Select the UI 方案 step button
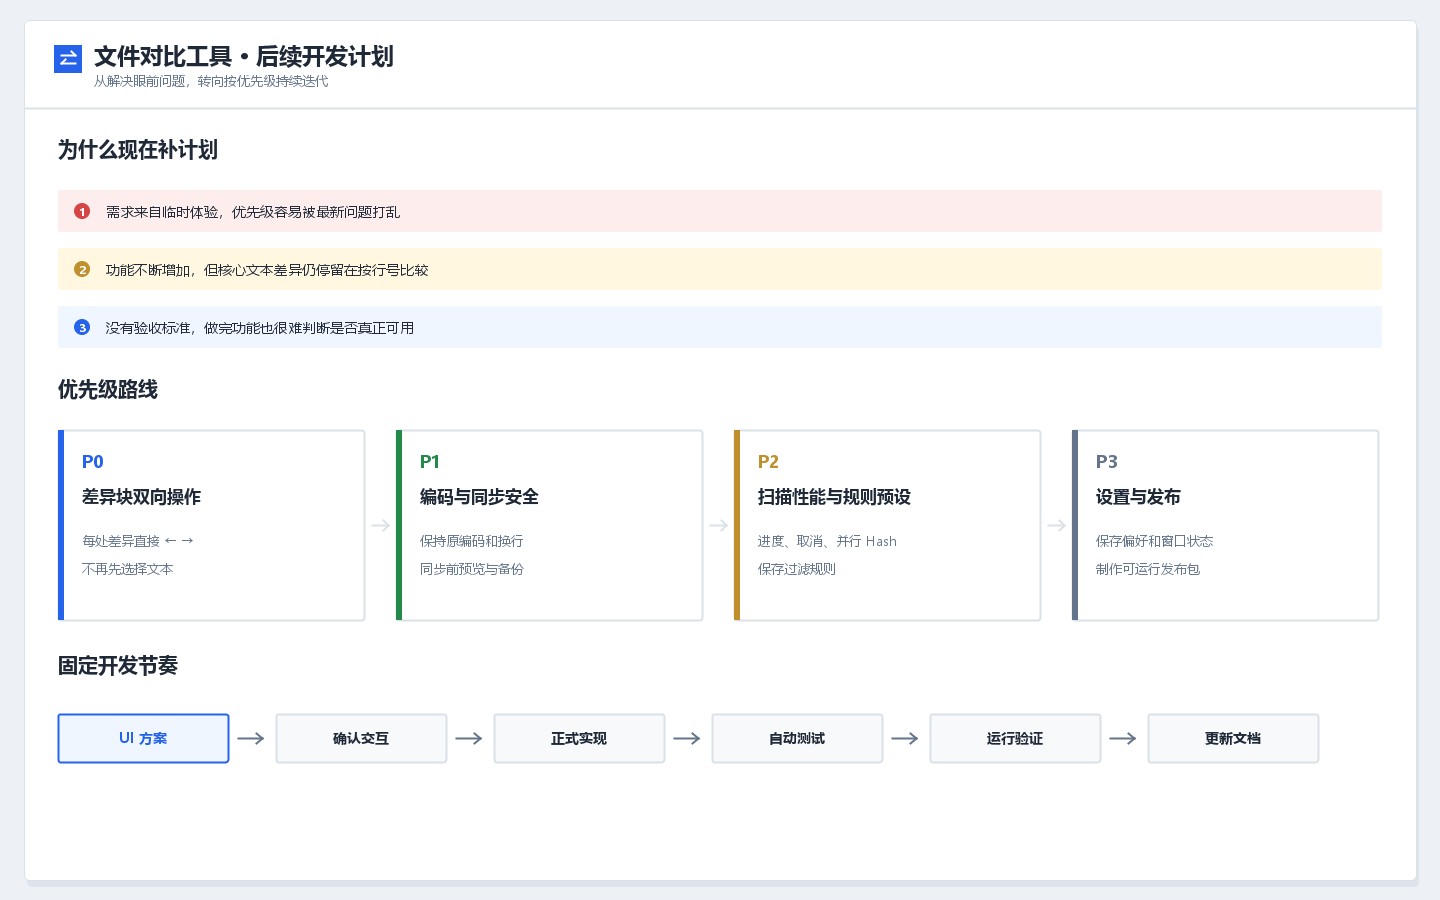This screenshot has width=1440, height=900. [143, 738]
